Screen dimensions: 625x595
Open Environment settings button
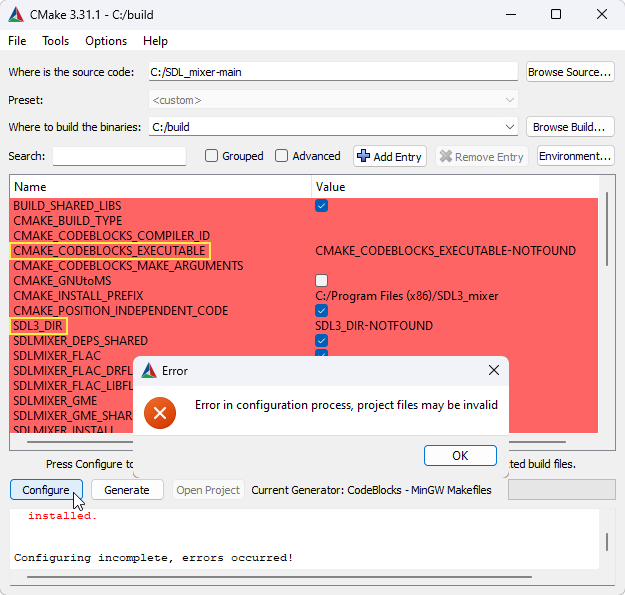click(575, 156)
